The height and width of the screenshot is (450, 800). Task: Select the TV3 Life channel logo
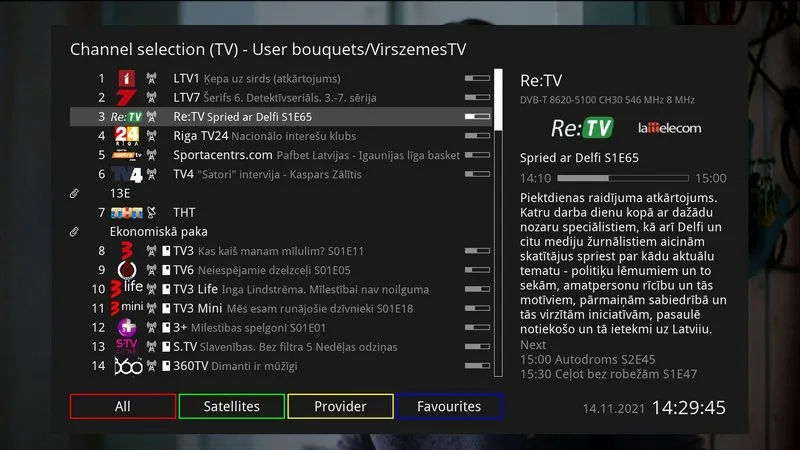(127, 289)
